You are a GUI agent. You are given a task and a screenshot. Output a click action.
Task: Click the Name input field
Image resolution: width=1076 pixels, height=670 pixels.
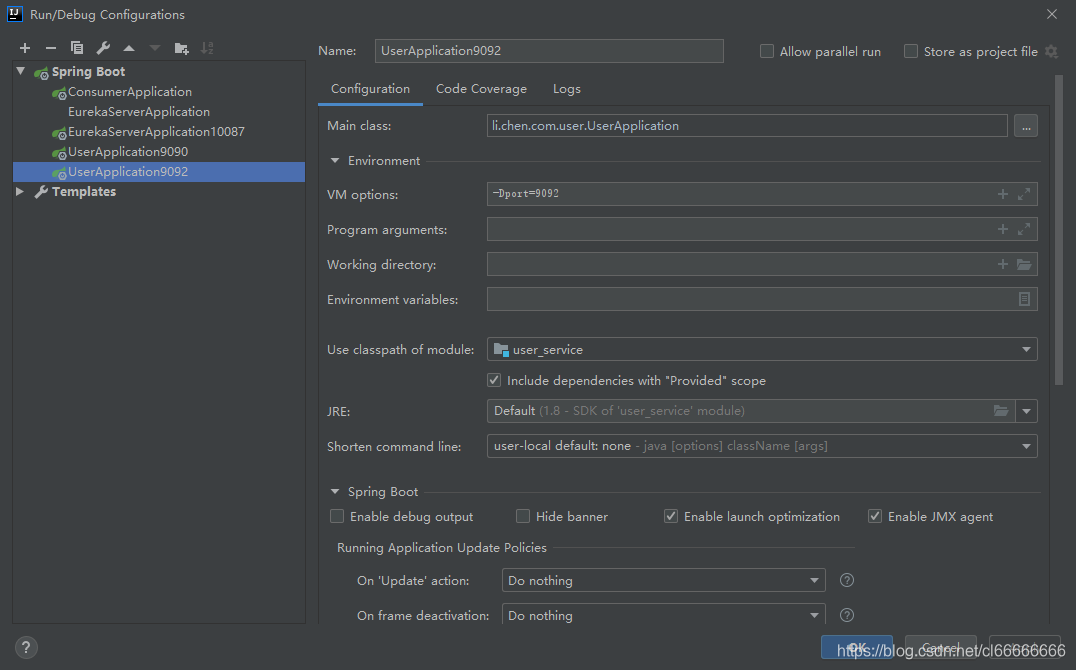tap(549, 51)
